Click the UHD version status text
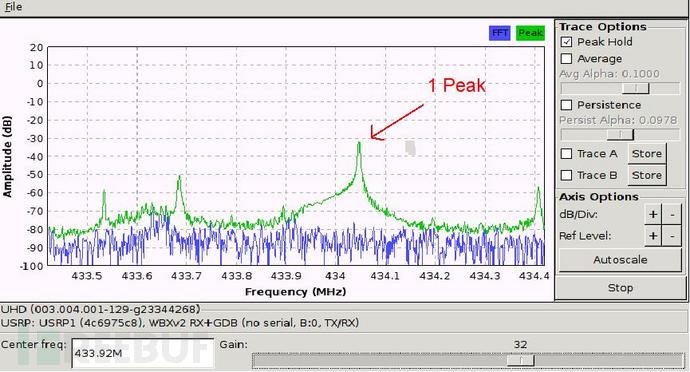 101,309
